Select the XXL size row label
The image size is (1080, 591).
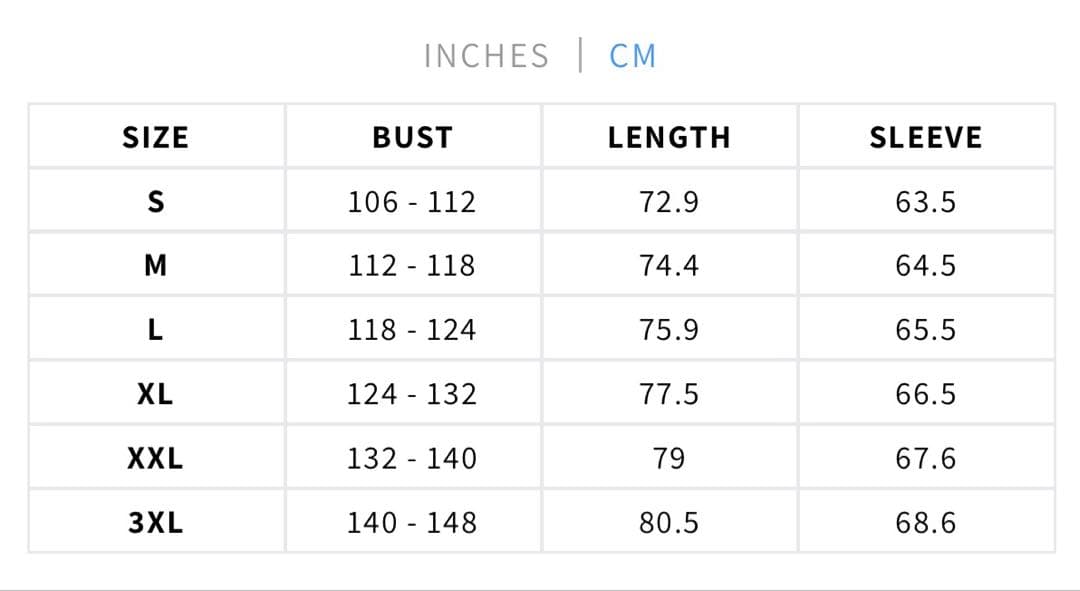[155, 458]
